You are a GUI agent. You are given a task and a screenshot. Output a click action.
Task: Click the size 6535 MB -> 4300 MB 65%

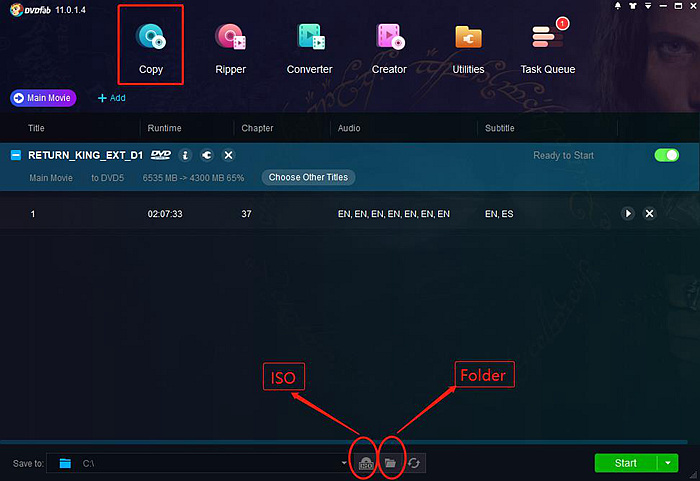pos(193,178)
